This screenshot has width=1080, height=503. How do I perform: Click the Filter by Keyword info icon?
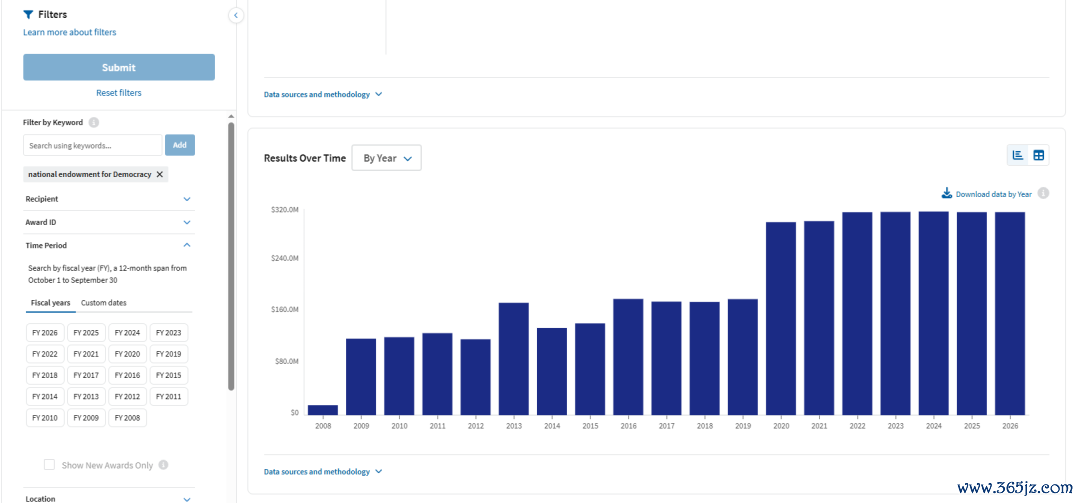point(94,123)
